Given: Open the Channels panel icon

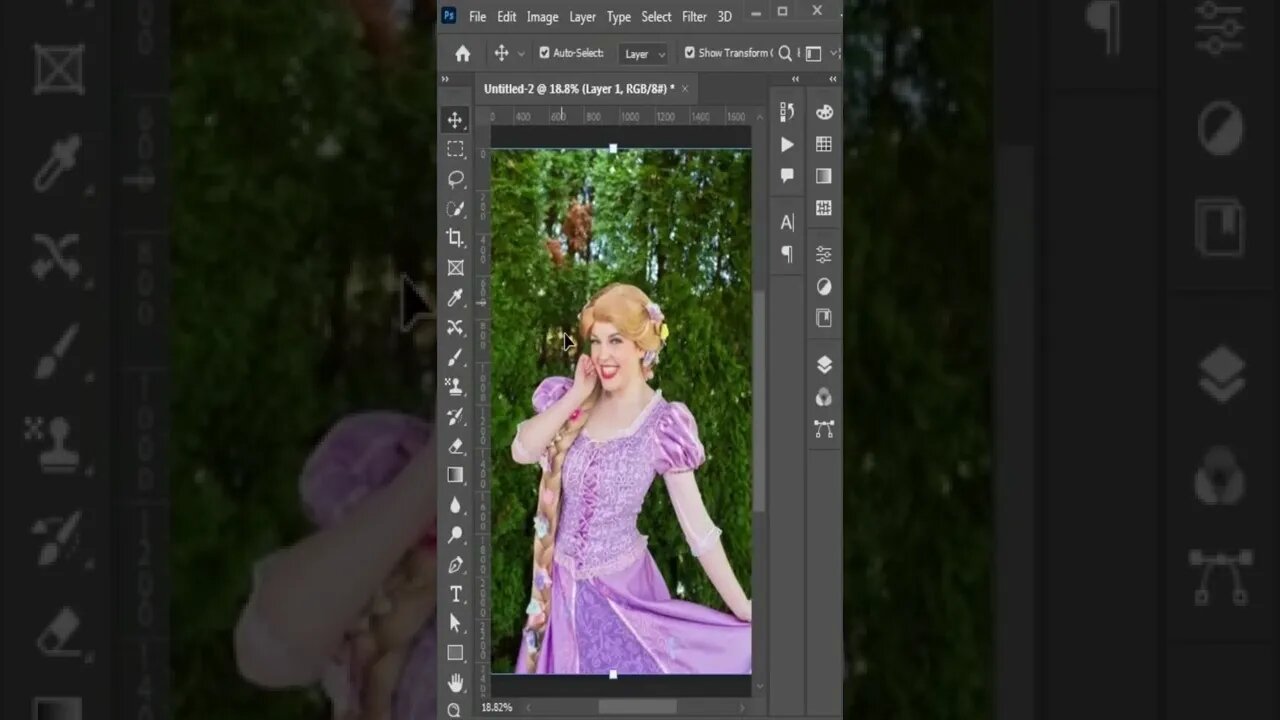Looking at the screenshot, I should point(824,397).
